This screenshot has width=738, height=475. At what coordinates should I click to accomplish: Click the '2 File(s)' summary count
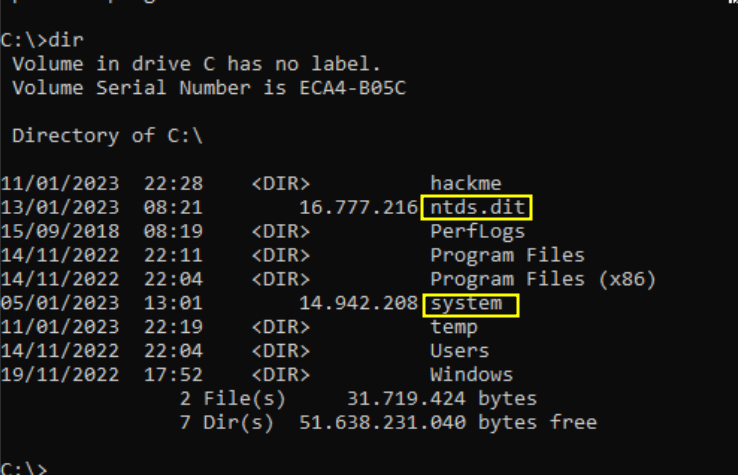(232, 399)
